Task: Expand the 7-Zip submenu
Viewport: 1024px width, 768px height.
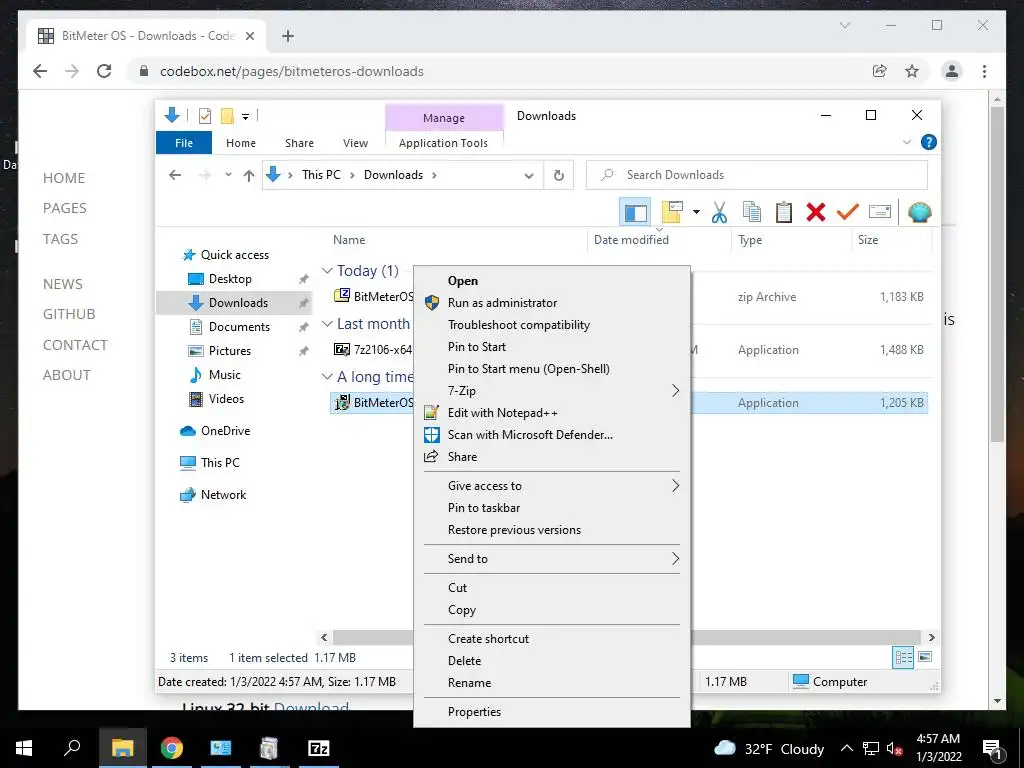Action: click(675, 391)
